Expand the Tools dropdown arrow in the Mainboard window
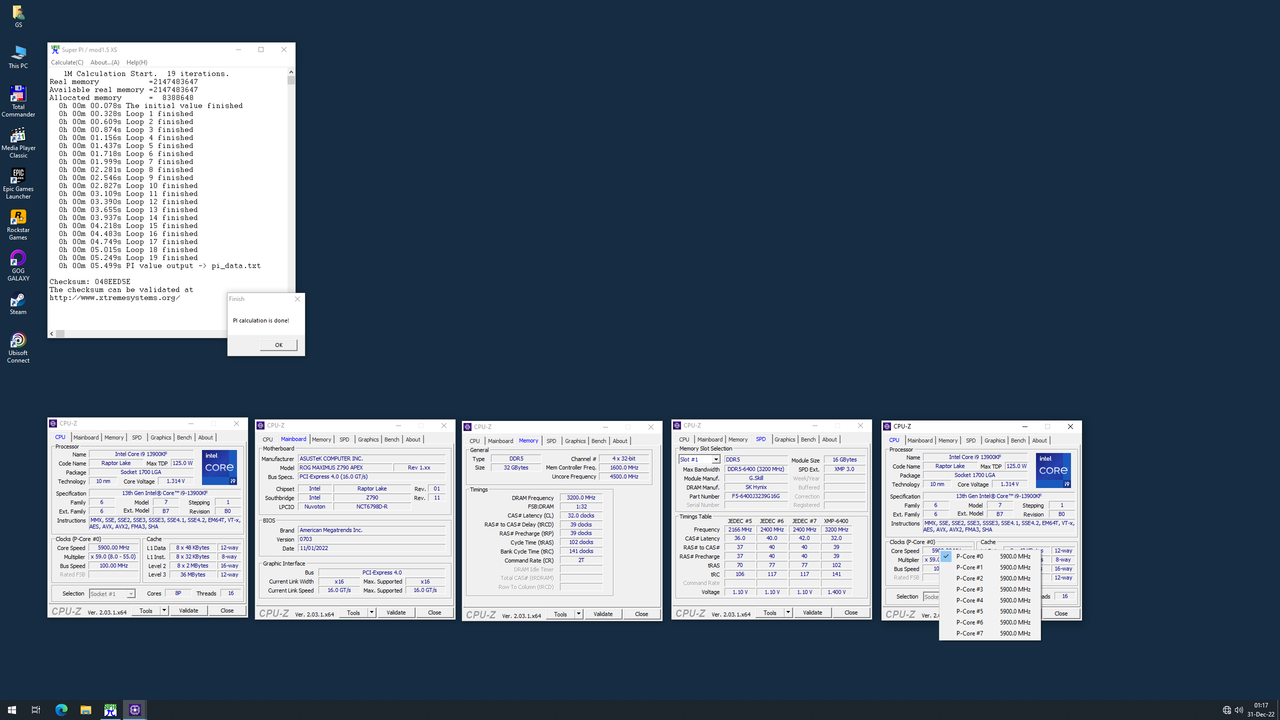1280x720 pixels. (x=371, y=612)
